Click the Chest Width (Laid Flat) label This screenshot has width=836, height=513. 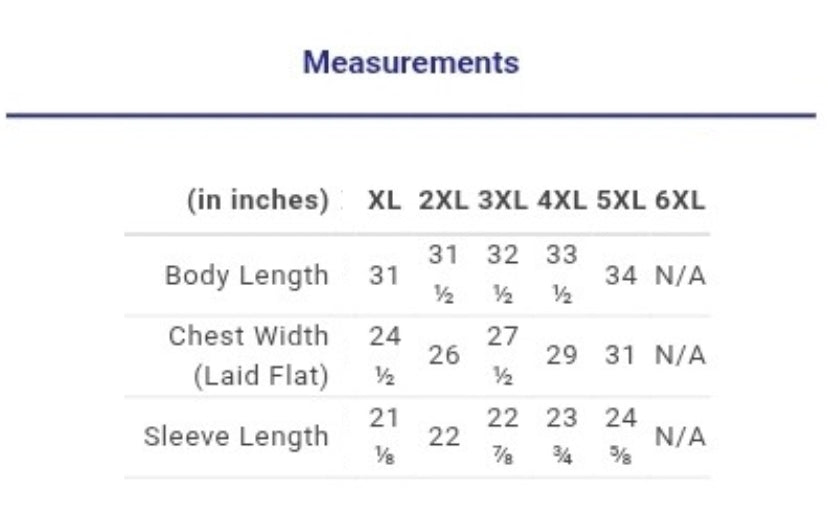click(x=248, y=356)
